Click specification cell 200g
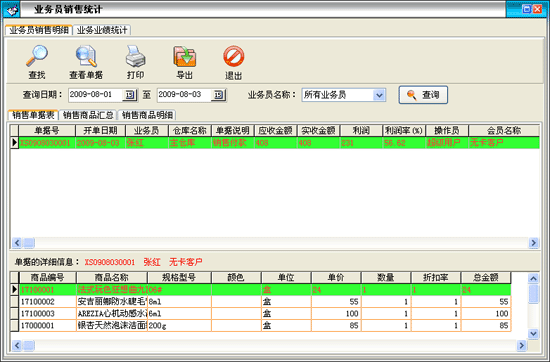 (179, 326)
